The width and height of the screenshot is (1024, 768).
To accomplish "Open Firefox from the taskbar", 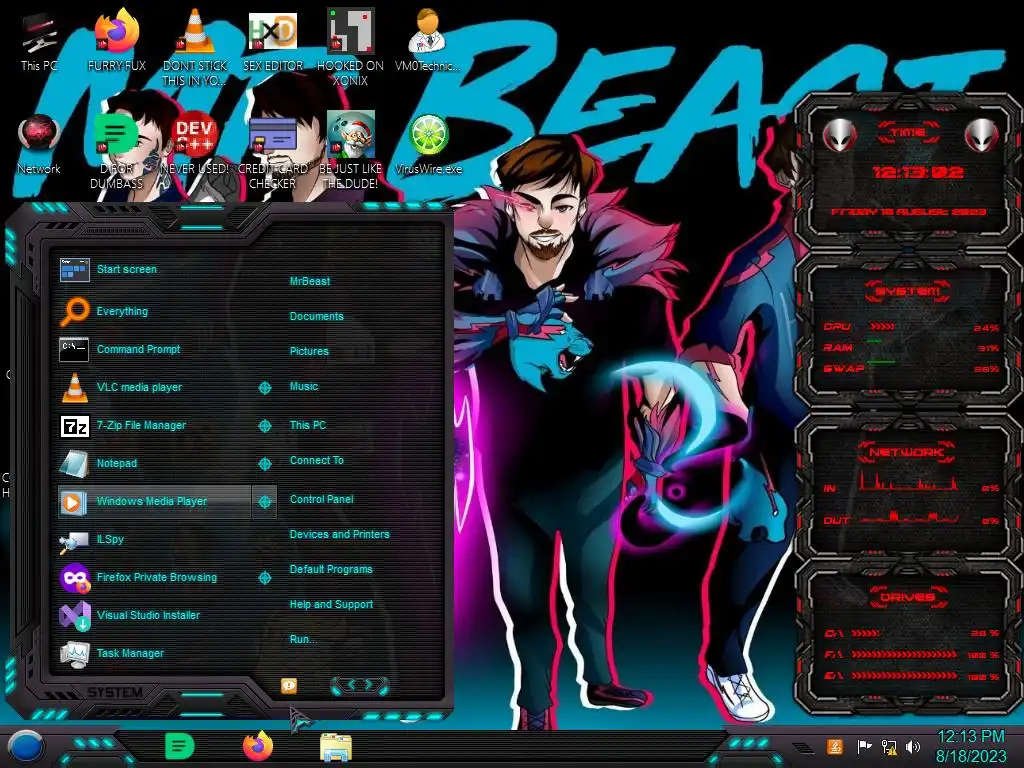I will tap(258, 746).
